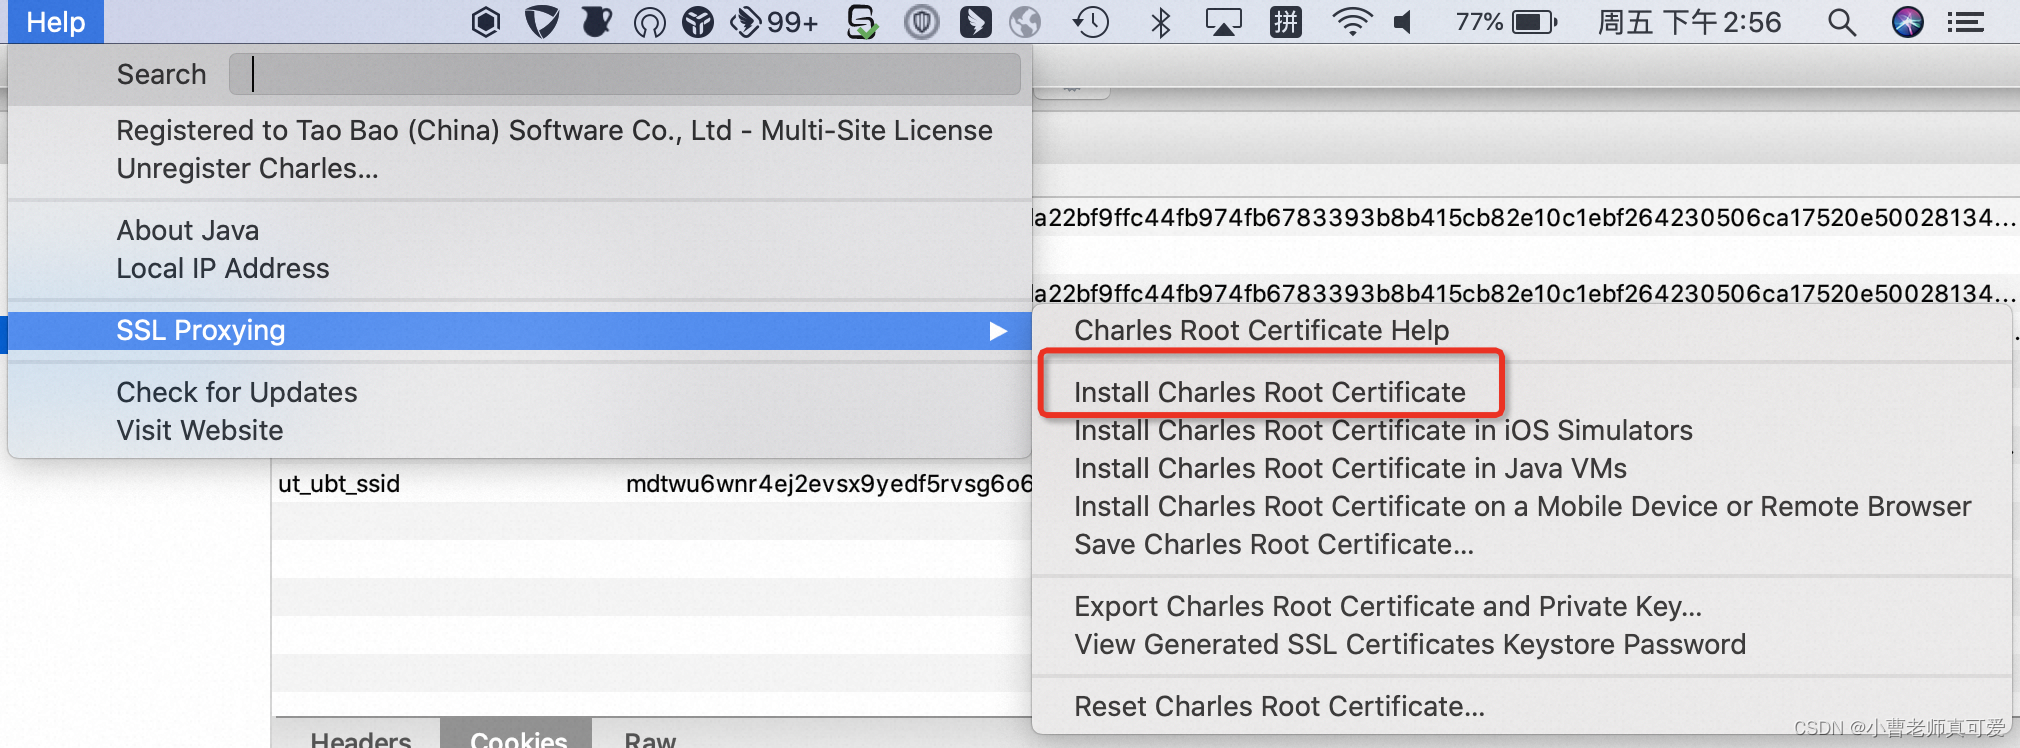Click the Registered to Tao Bao license entry
The height and width of the screenshot is (748, 2020).
pos(554,130)
